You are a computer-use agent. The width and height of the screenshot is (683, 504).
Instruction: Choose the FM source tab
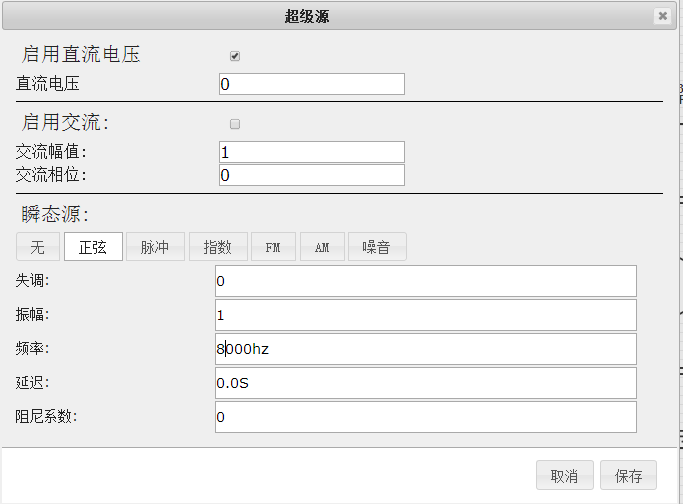coord(274,247)
